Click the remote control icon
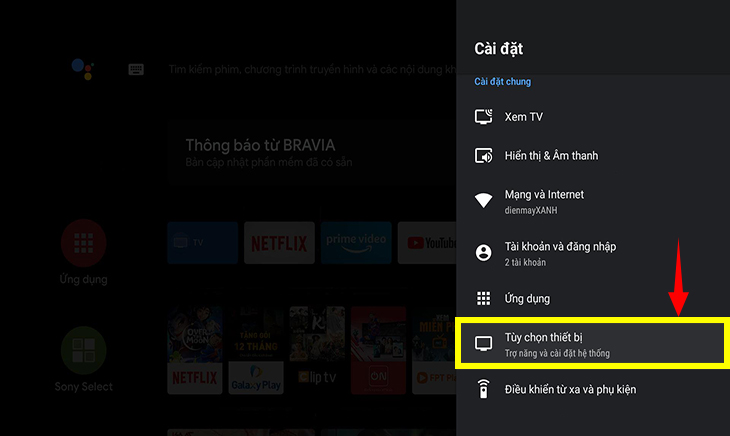 point(484,389)
